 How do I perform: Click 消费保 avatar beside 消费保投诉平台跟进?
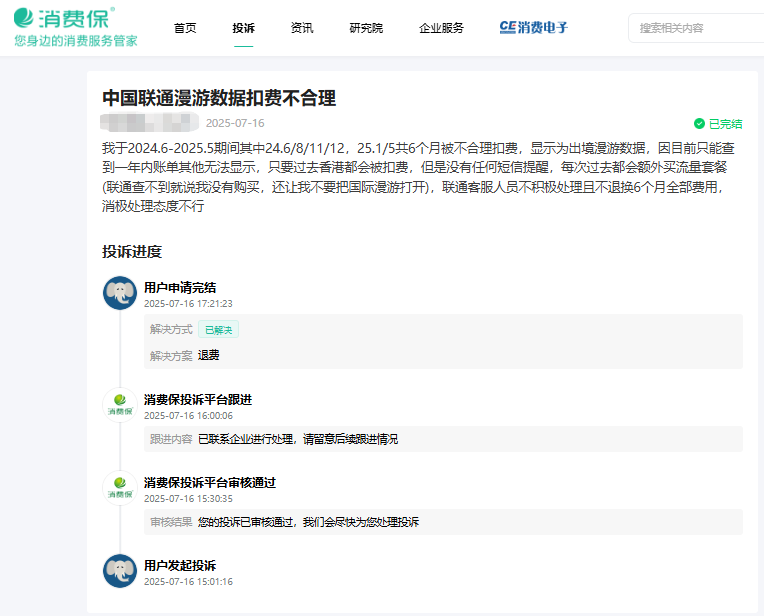(120, 405)
